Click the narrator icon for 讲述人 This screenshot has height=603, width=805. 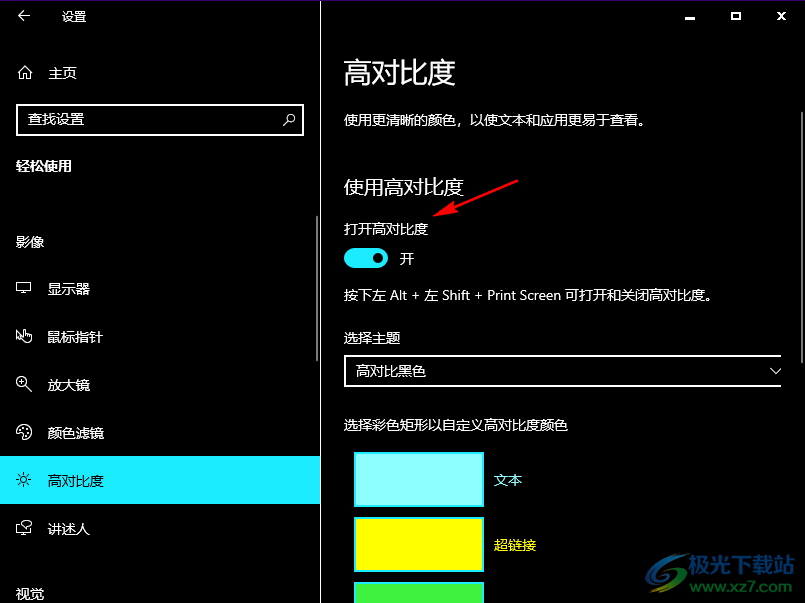24,528
